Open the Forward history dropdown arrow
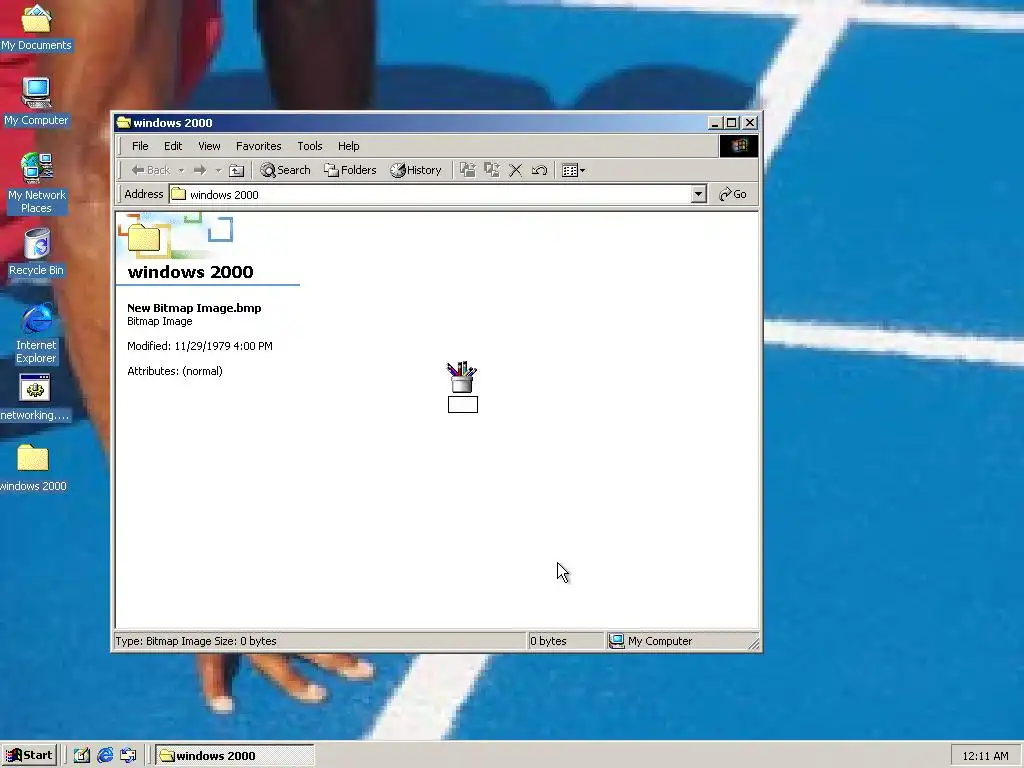 218,170
